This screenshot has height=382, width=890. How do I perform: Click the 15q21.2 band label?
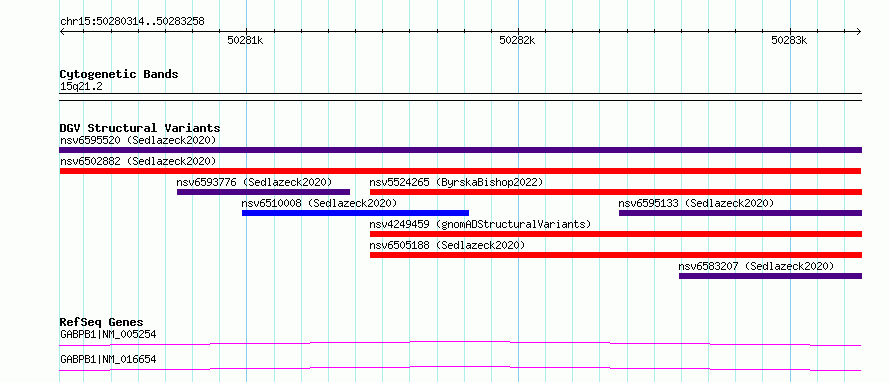point(81,87)
